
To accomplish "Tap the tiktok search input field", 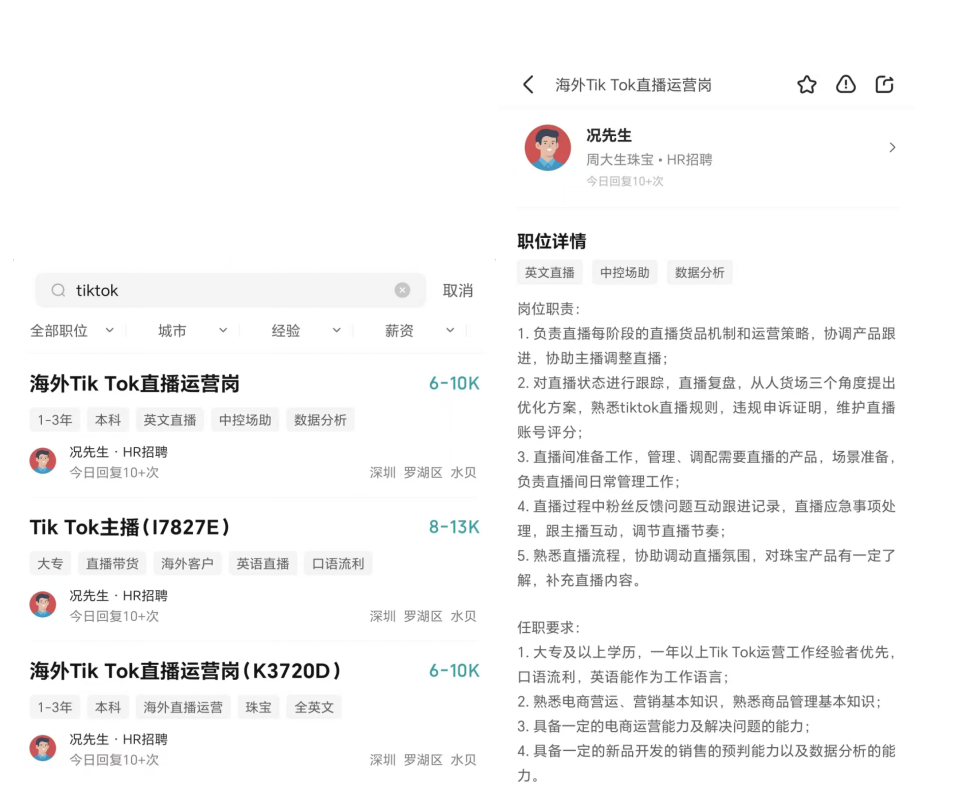I will tap(200, 290).
